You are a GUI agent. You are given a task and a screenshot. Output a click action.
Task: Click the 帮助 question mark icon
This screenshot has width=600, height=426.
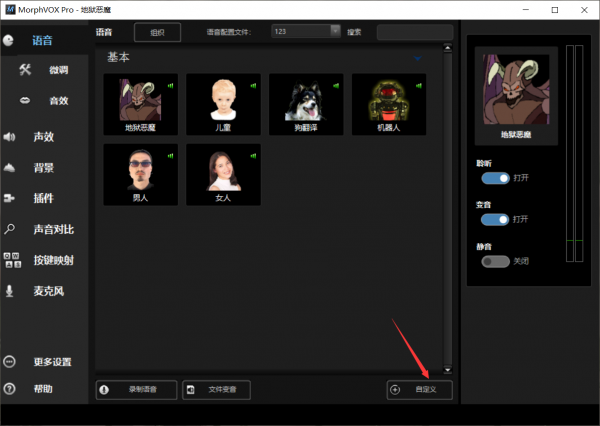9,389
